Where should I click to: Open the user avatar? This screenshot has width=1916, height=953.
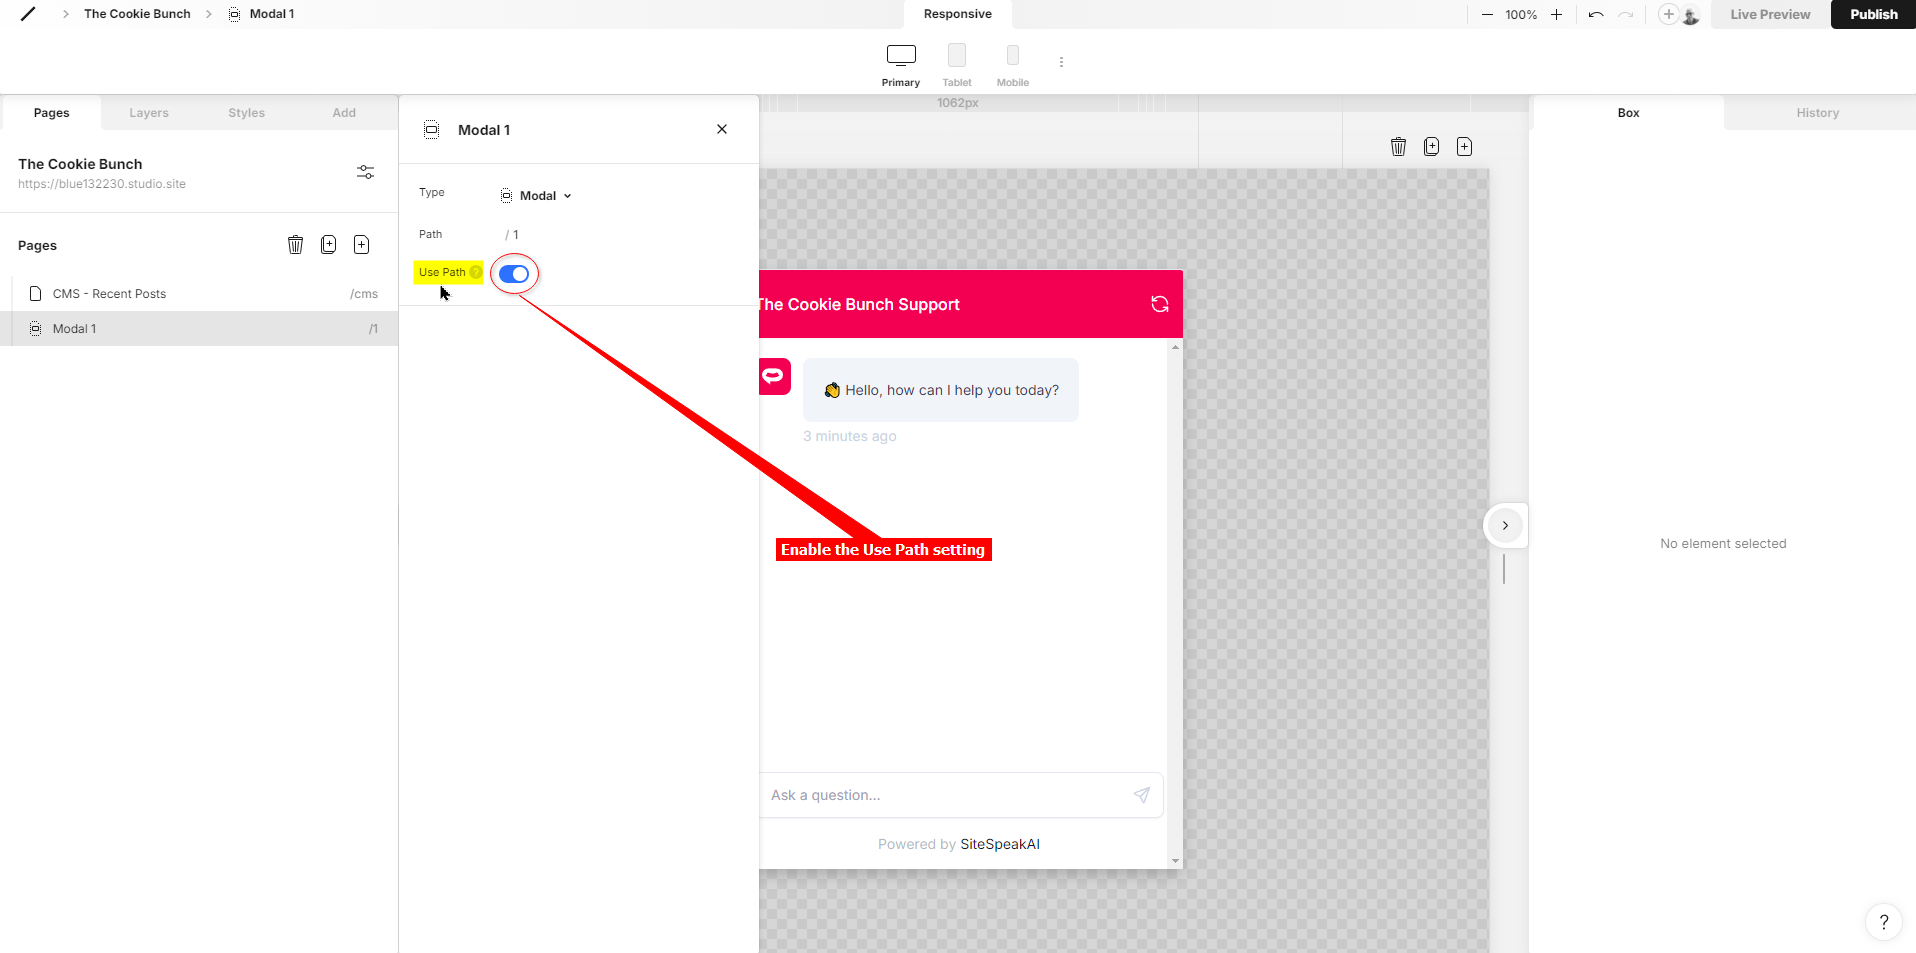[1690, 16]
